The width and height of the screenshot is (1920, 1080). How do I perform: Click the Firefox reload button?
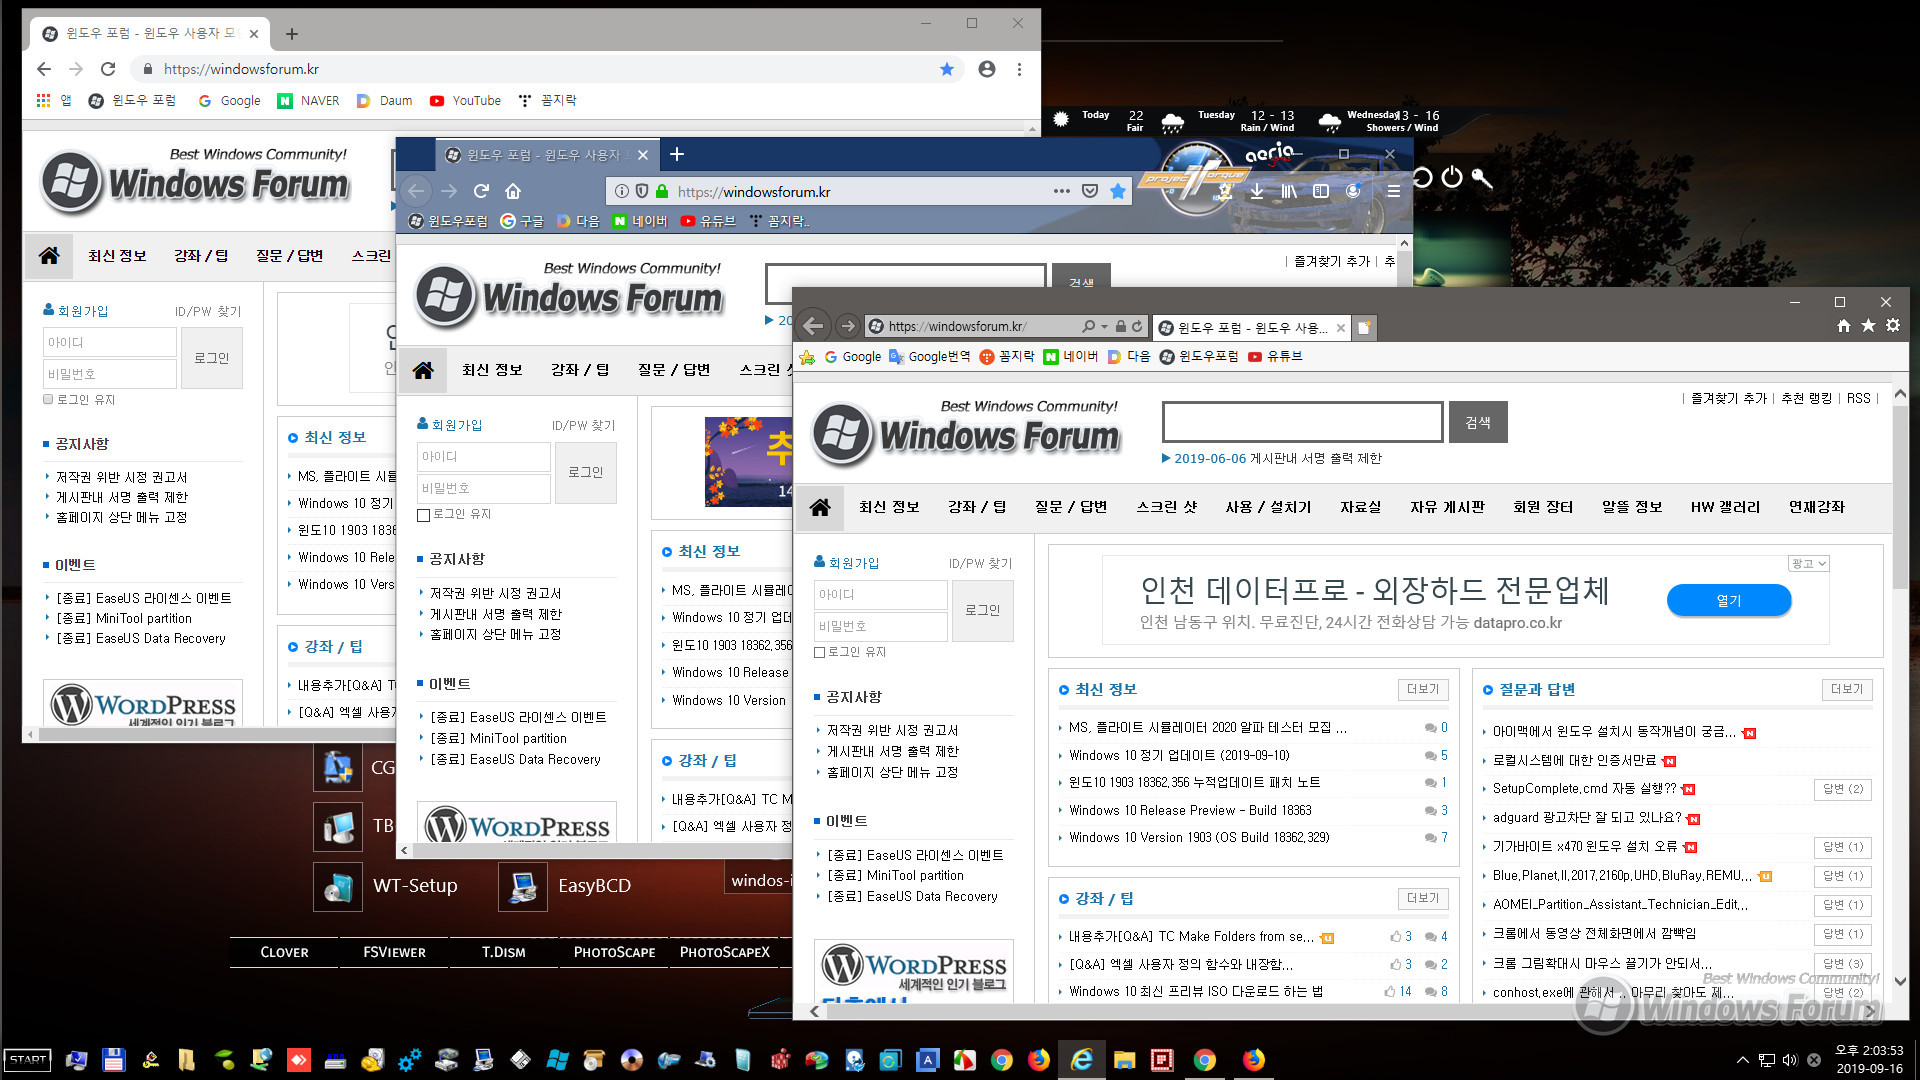coord(481,191)
